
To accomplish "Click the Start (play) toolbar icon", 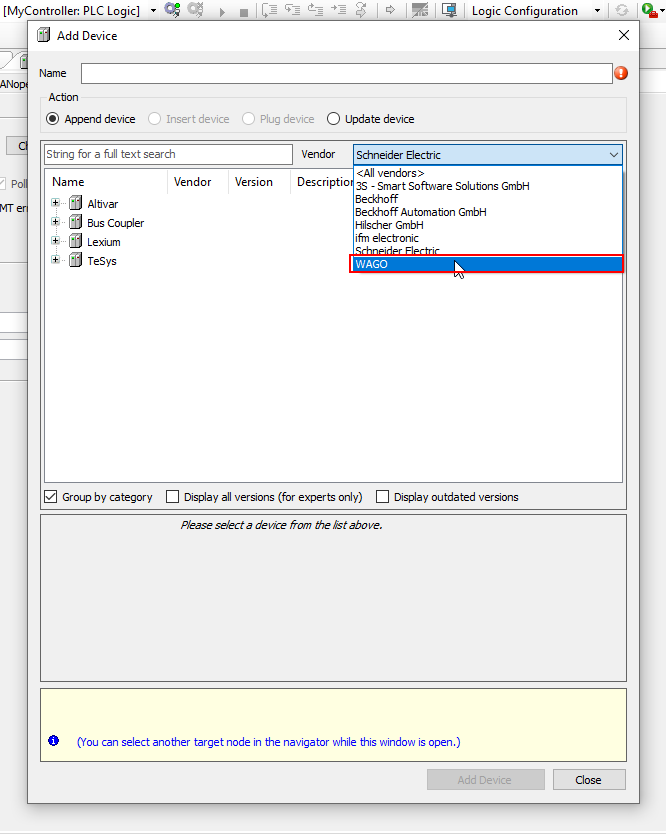I will click(x=222, y=12).
